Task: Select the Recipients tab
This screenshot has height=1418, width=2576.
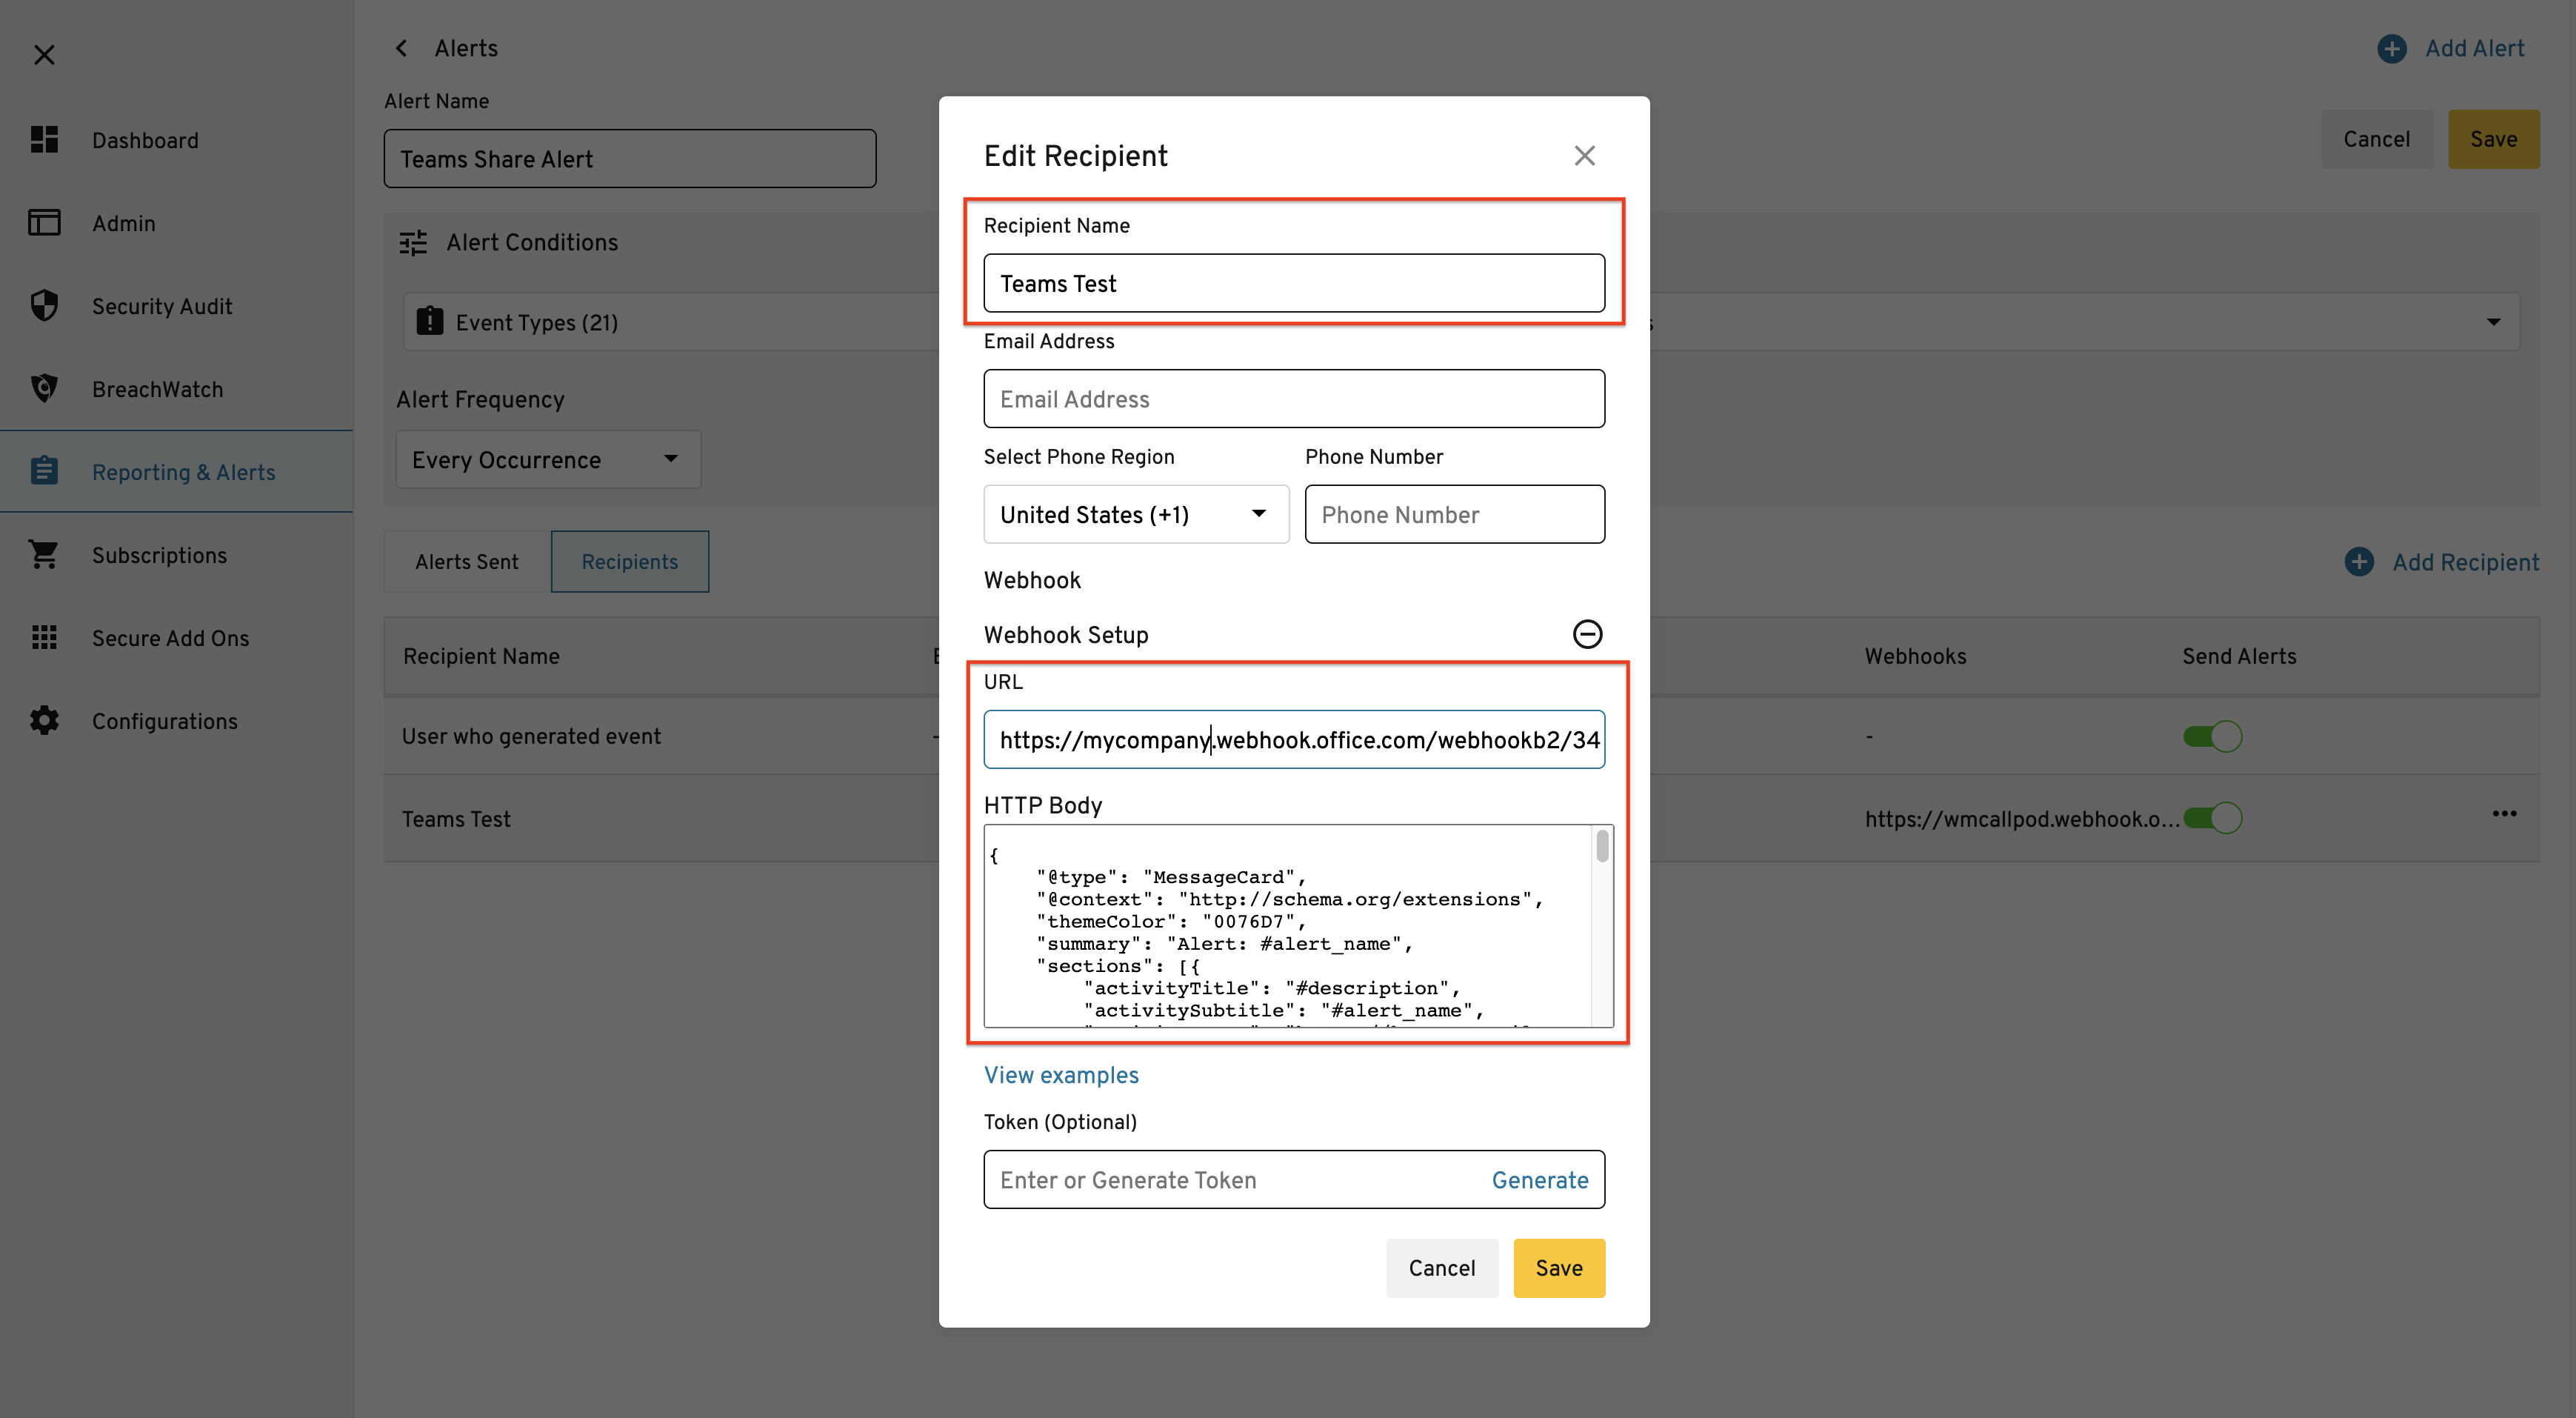Action: (x=630, y=562)
